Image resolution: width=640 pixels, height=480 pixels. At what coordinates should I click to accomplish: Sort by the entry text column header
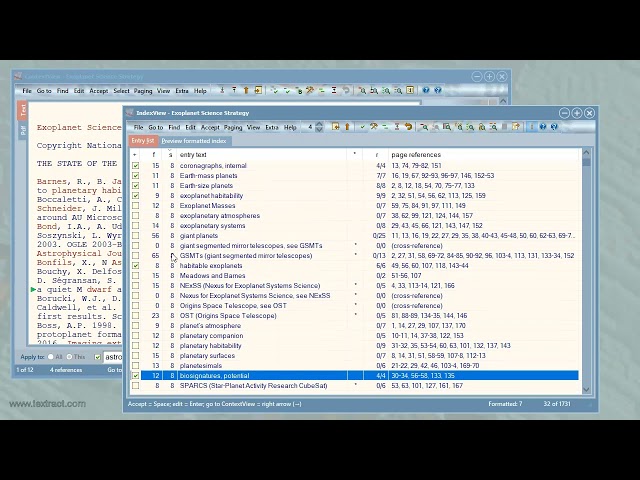193,155
